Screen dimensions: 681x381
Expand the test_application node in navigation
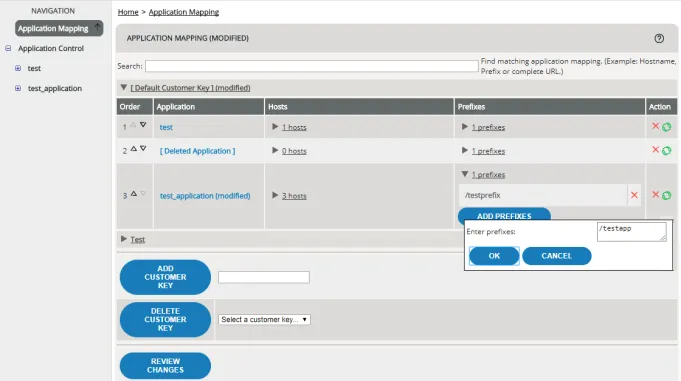(x=18, y=88)
